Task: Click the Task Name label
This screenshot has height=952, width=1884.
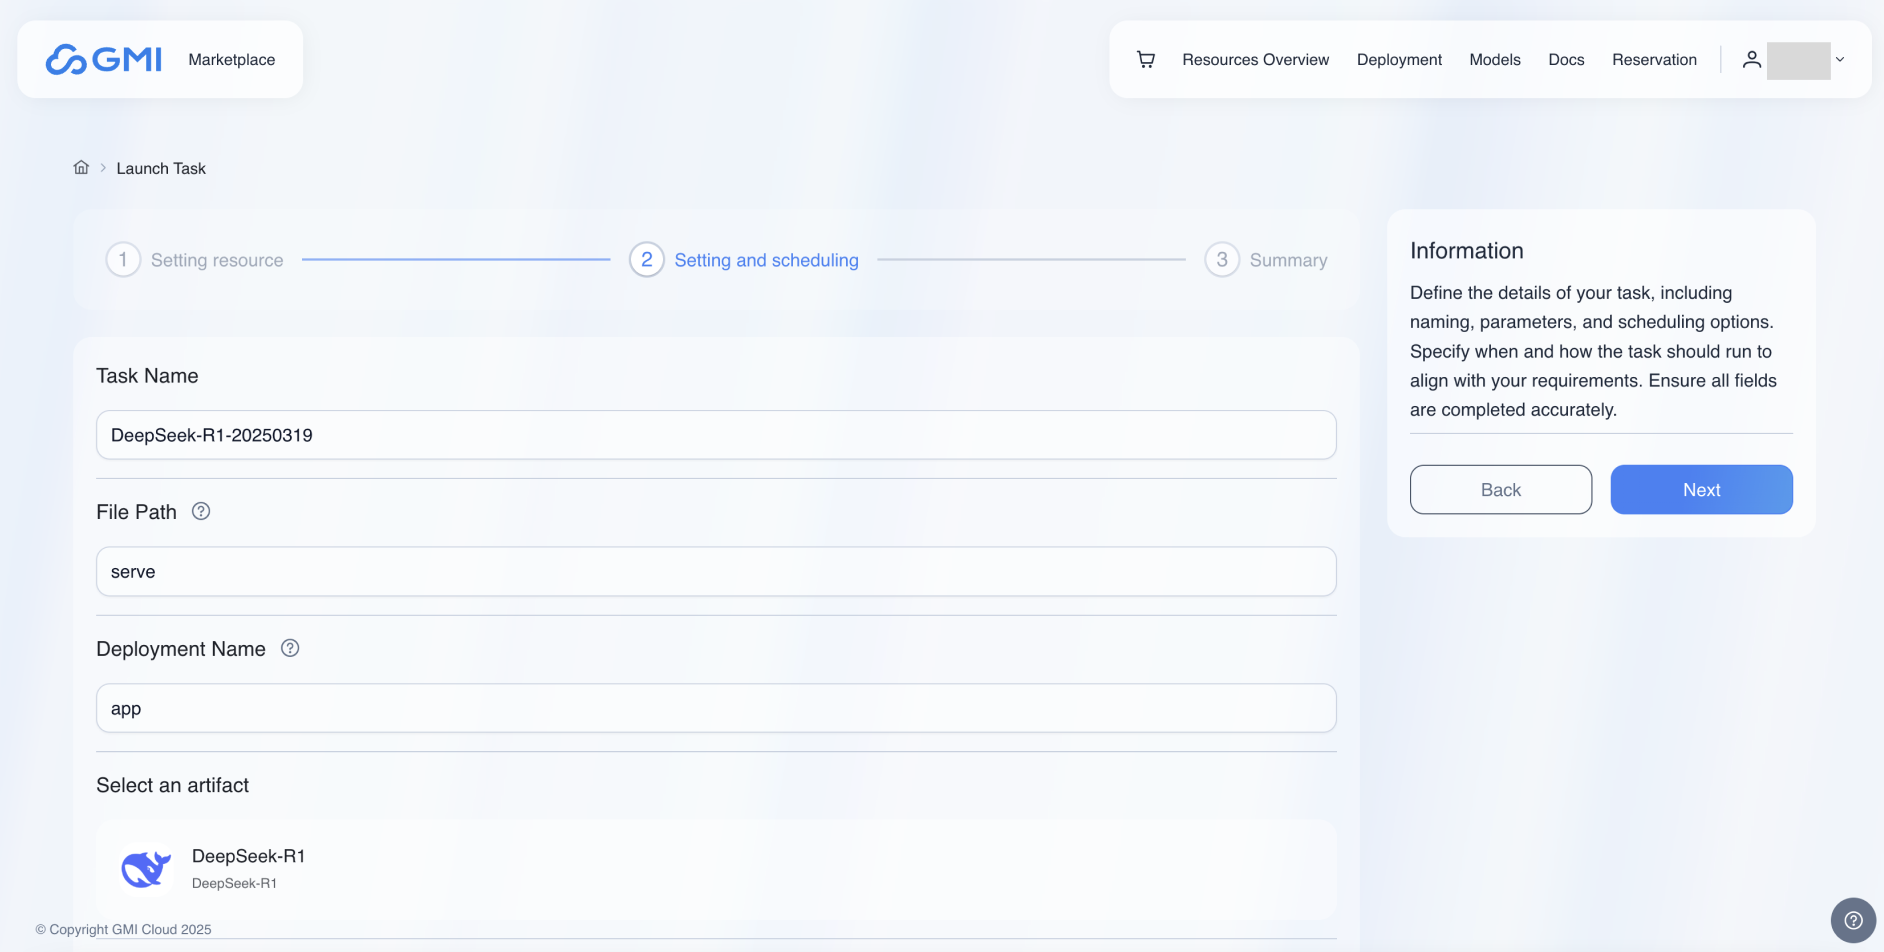Action: coord(147,376)
